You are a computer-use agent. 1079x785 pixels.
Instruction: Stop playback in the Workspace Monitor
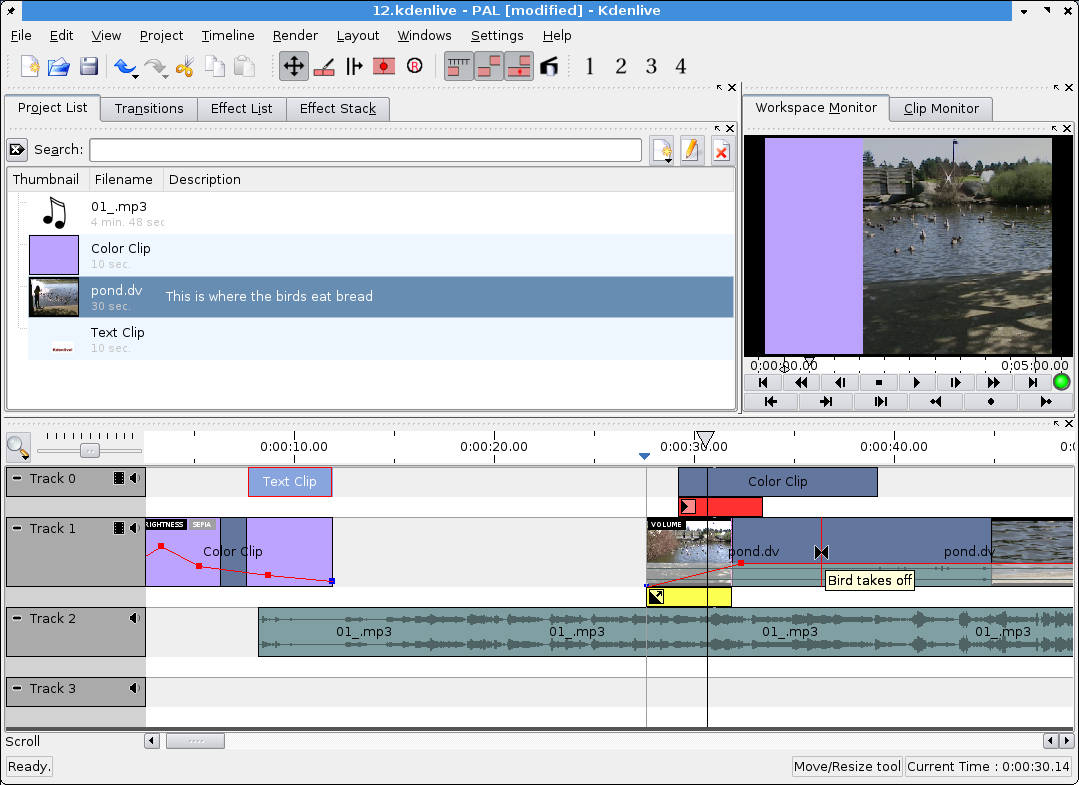click(x=878, y=383)
